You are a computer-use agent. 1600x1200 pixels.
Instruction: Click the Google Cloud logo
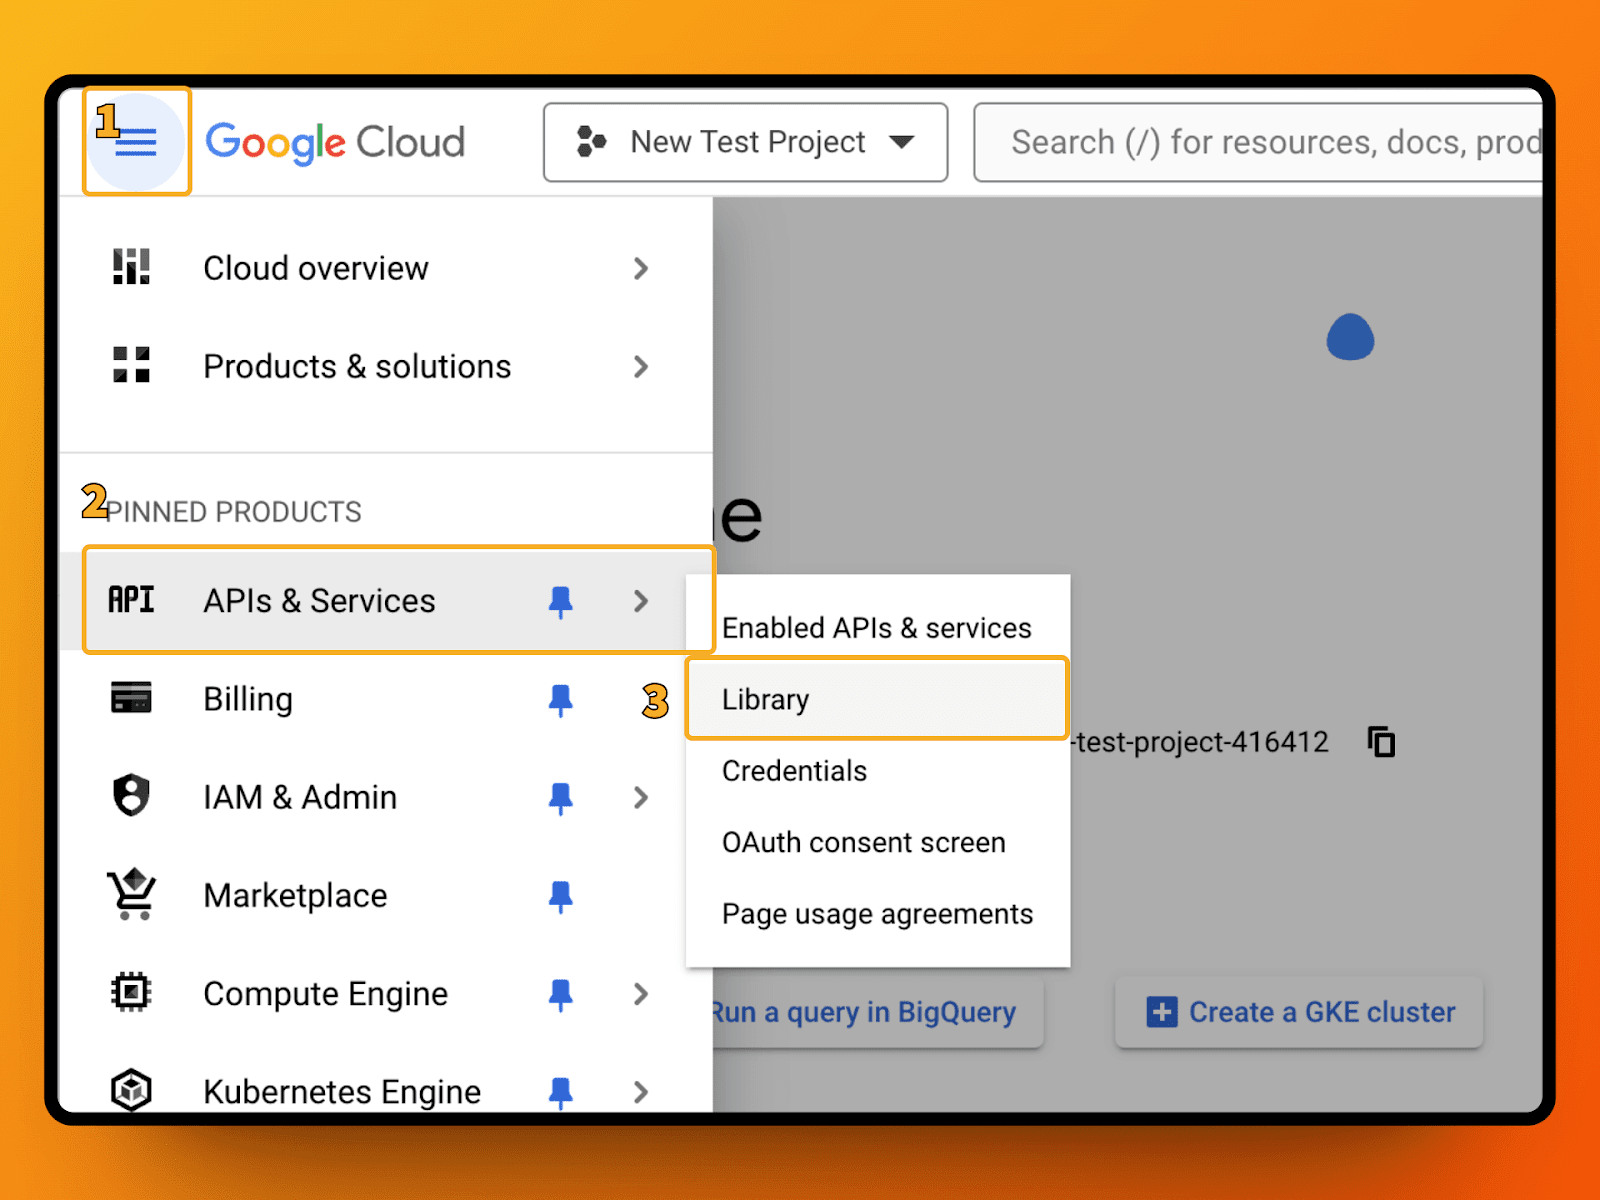pos(335,142)
